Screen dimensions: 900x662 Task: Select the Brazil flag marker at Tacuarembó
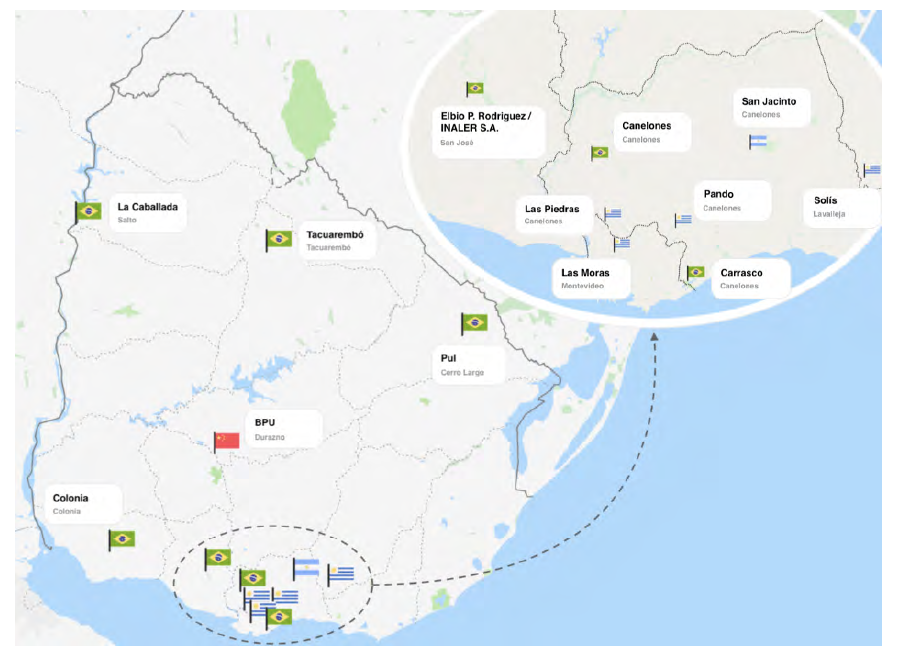click(x=279, y=239)
